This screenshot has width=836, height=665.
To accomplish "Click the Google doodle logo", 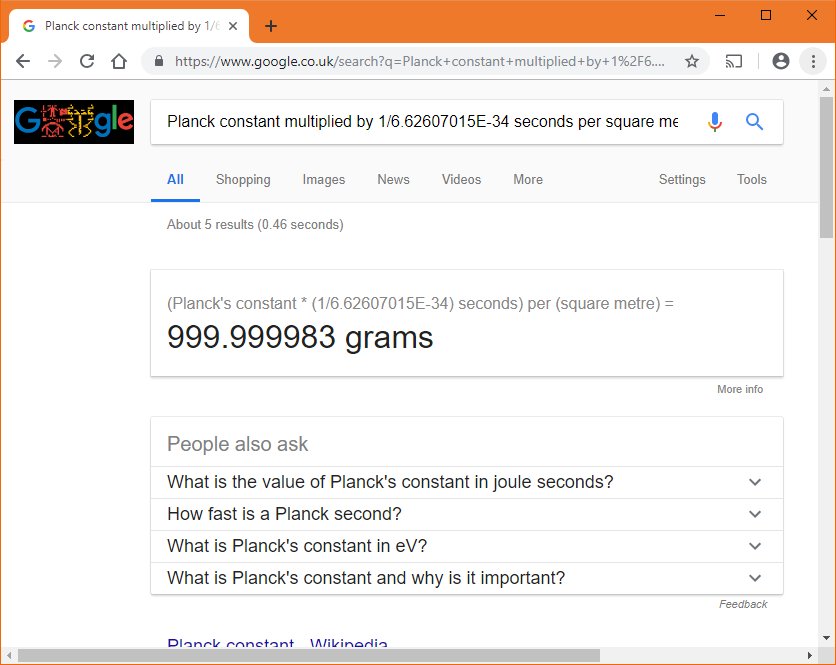I will click(x=74, y=122).
